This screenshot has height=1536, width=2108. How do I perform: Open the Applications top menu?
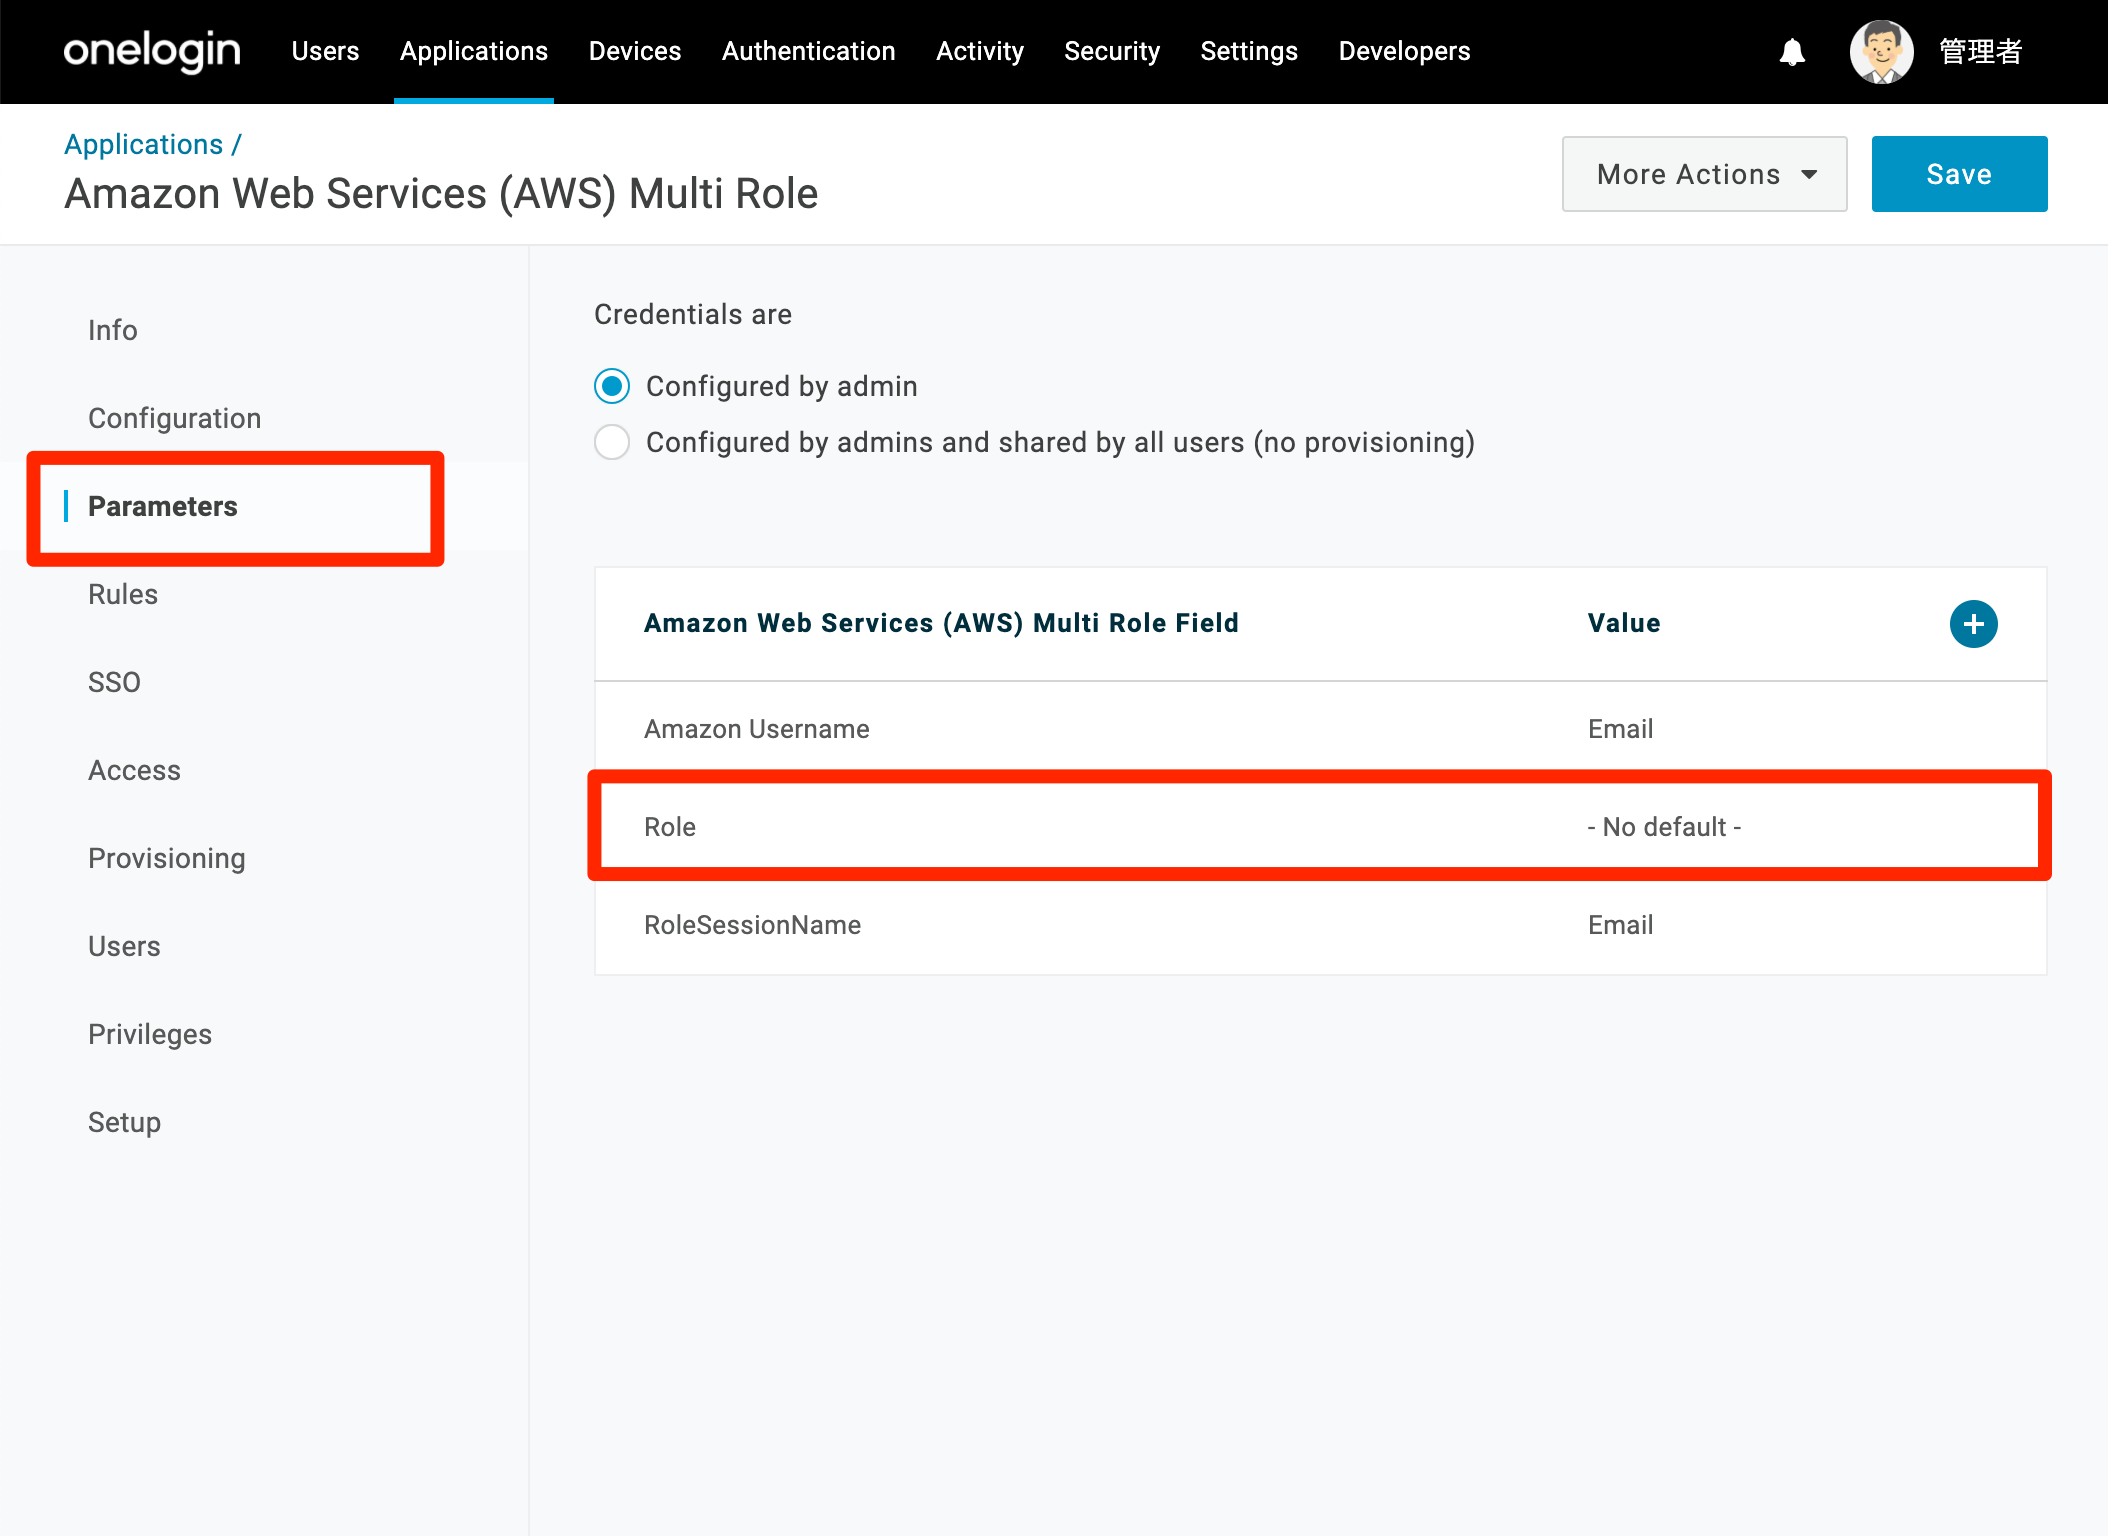[x=474, y=51]
